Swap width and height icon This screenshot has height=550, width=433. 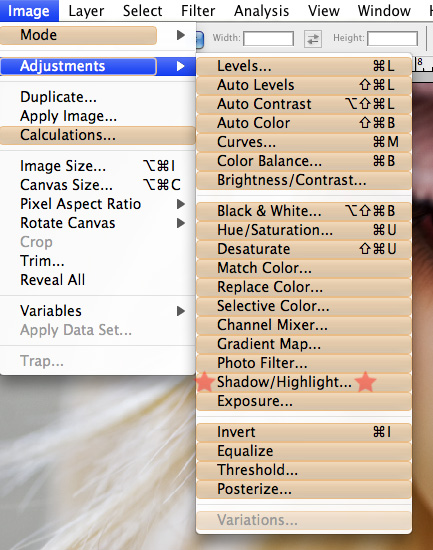(313, 38)
